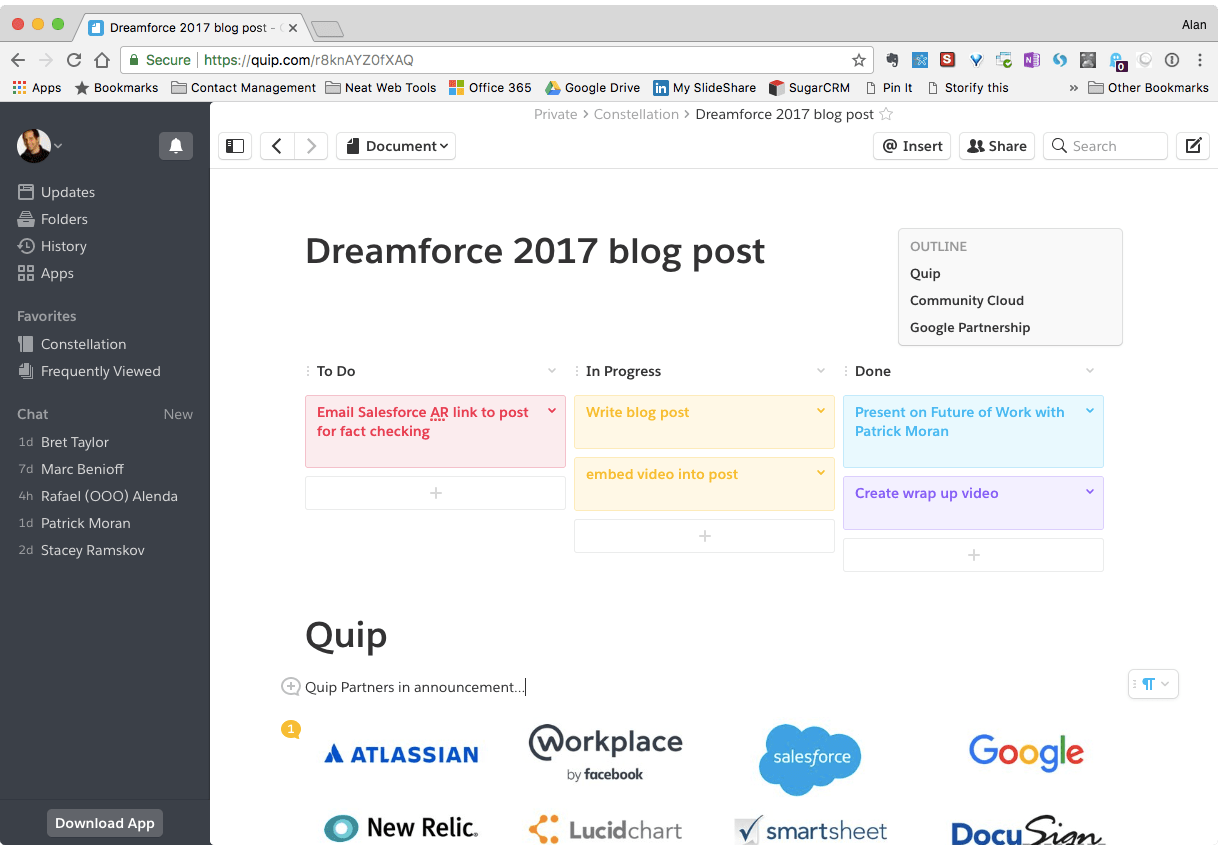This screenshot has width=1218, height=845.
Task: Toggle the document panel with leftmost toolbar icon
Action: 235,146
